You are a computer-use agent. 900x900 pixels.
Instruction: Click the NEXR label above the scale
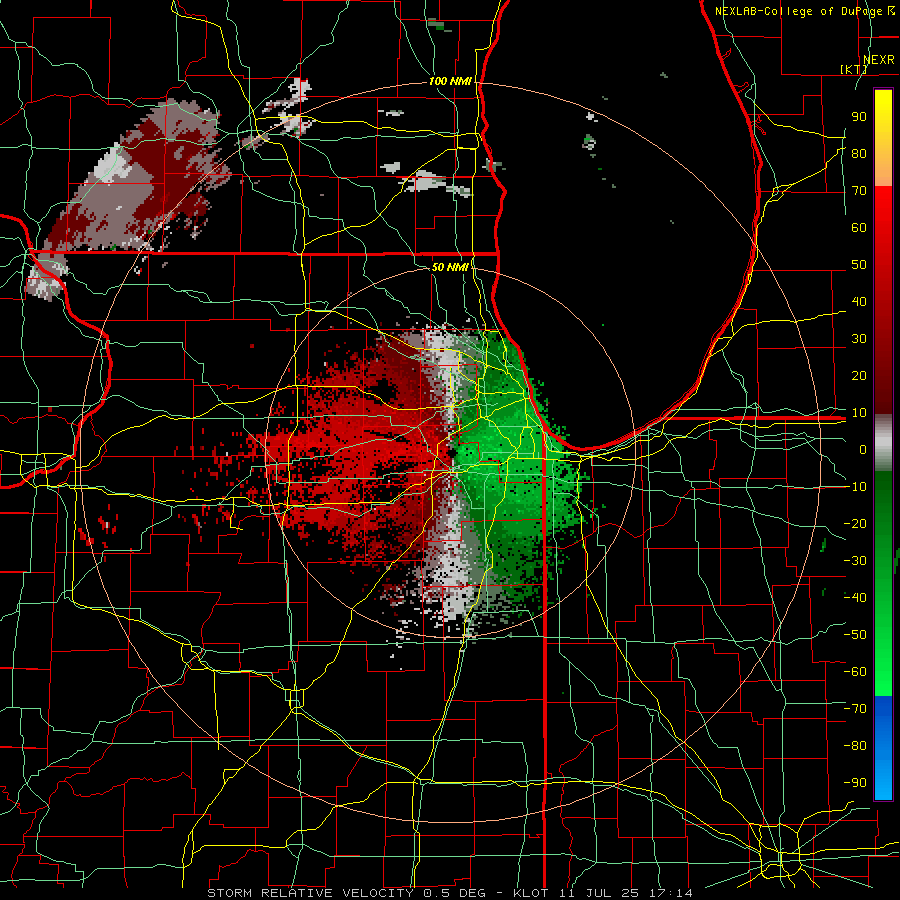point(878,60)
